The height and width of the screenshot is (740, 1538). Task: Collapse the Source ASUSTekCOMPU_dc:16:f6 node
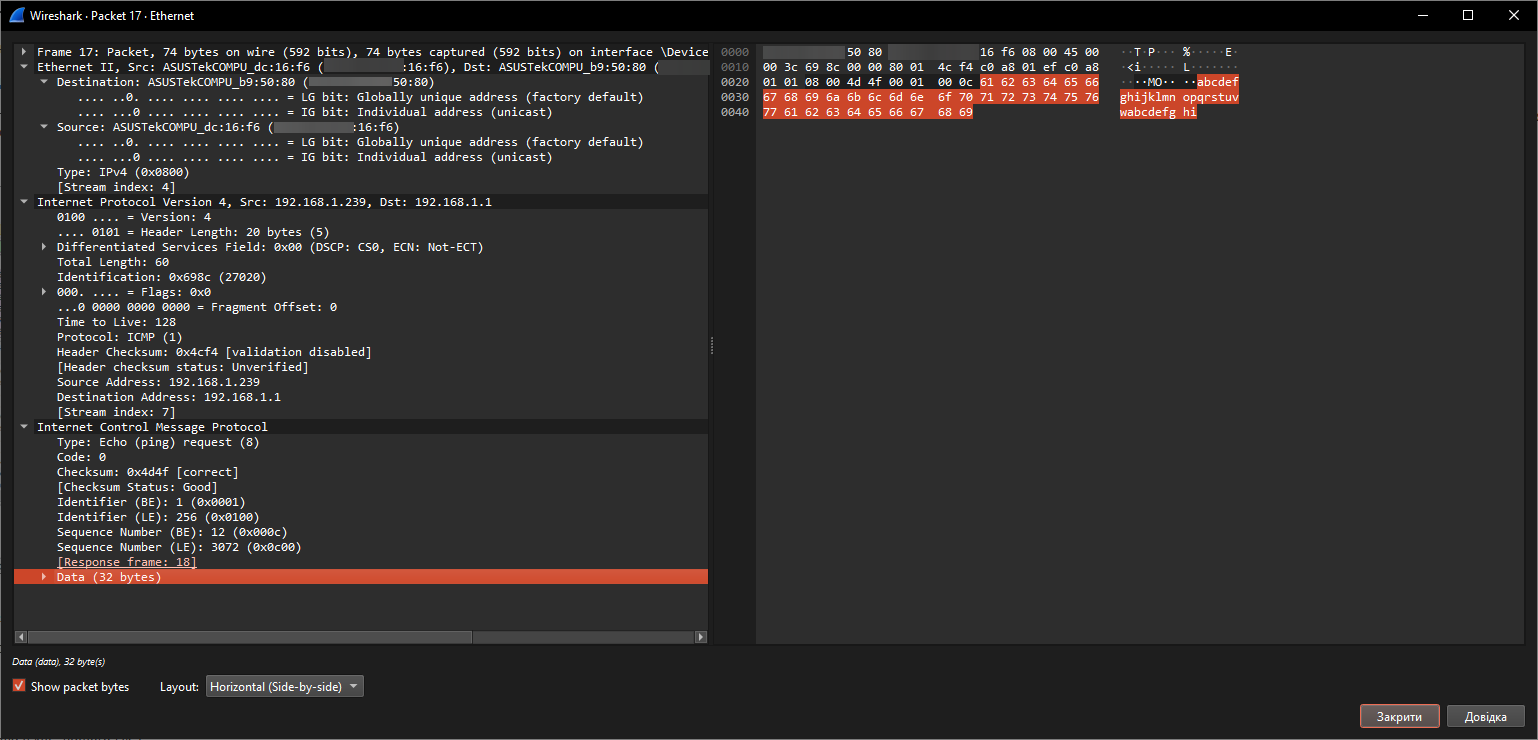click(44, 127)
